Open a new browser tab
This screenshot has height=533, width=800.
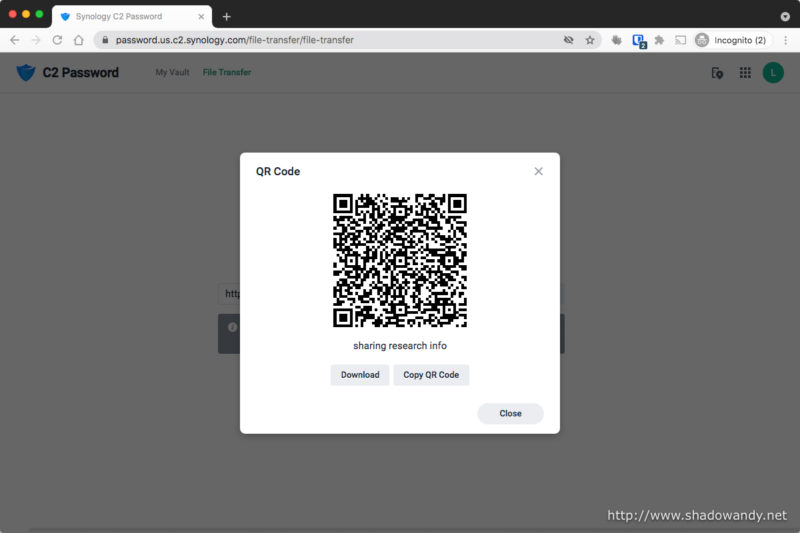tap(227, 17)
